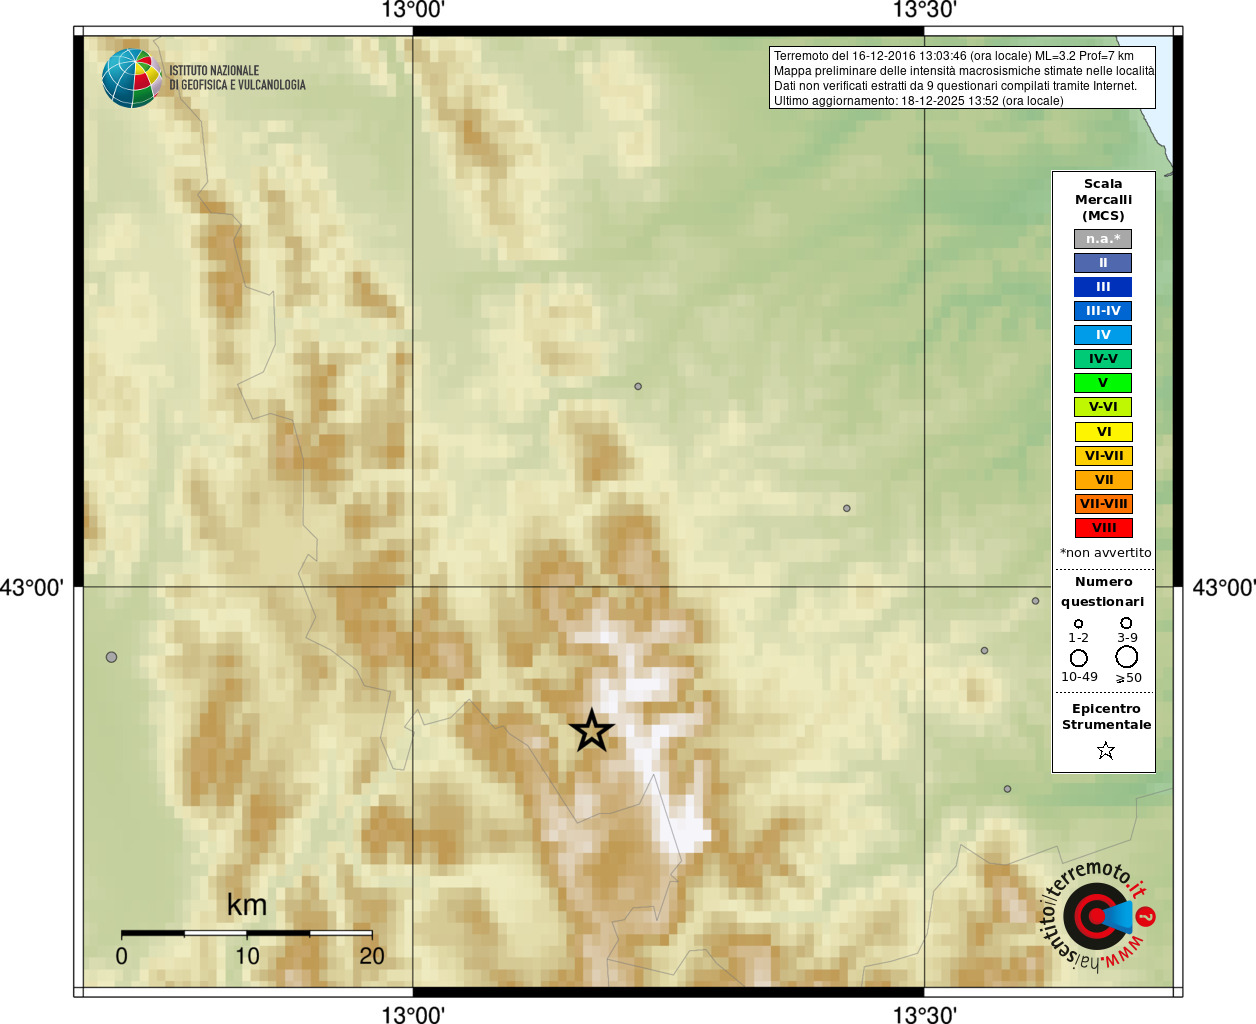Click the 'km' scale bar label
1256x1024 pixels.
click(x=247, y=904)
